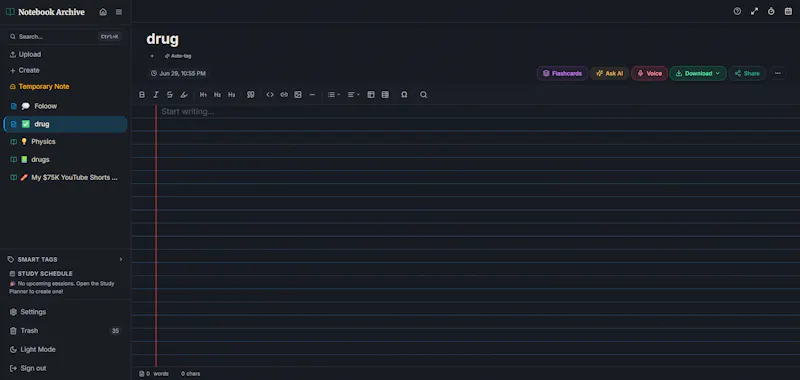The image size is (800, 380).
Task: Insert an image into the note
Action: 298,95
